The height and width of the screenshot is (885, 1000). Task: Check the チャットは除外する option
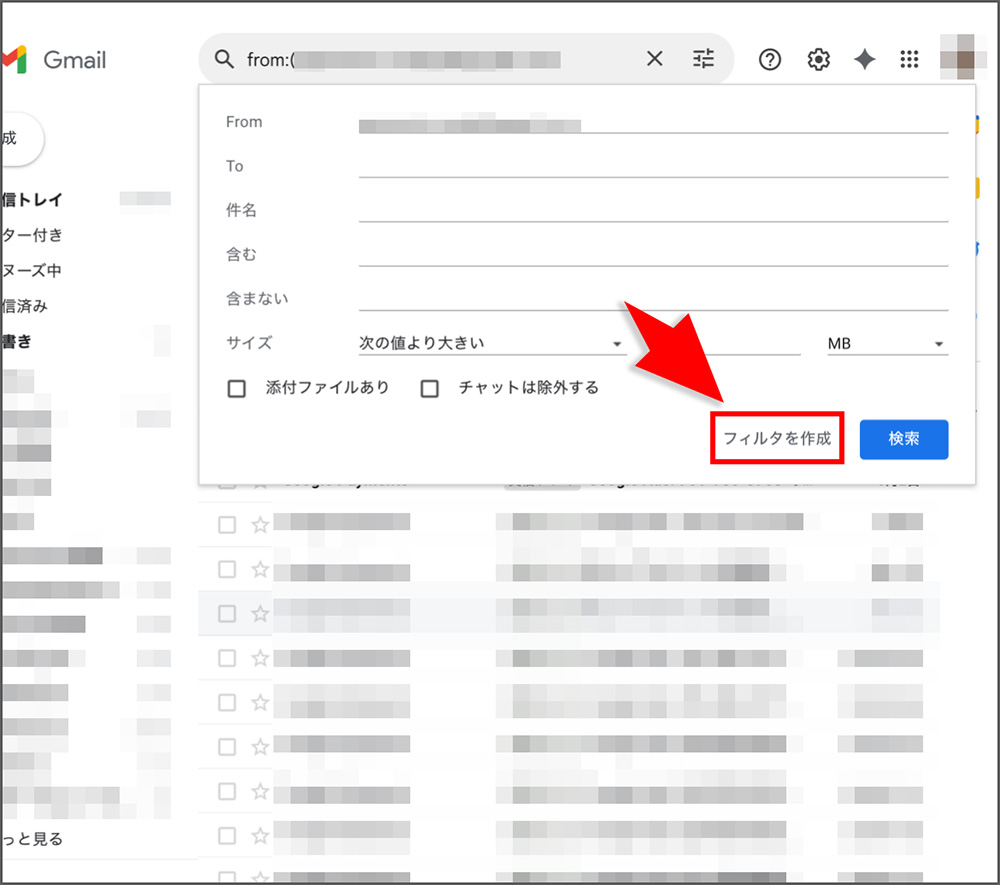[x=429, y=388]
